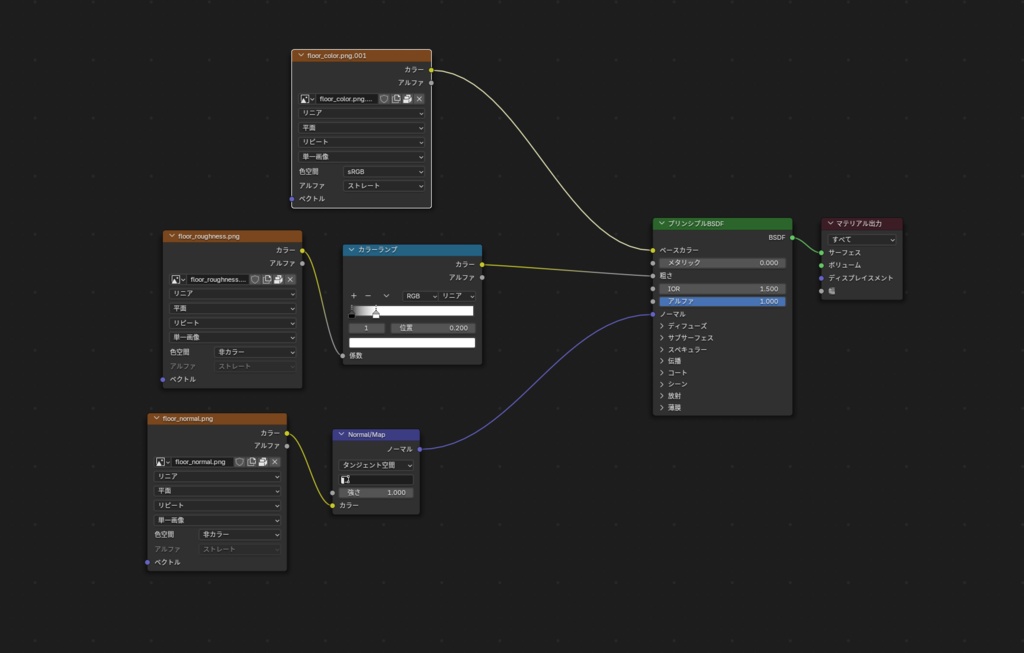Open タンジェント空間 dropdown in Normal/Map node

376,465
